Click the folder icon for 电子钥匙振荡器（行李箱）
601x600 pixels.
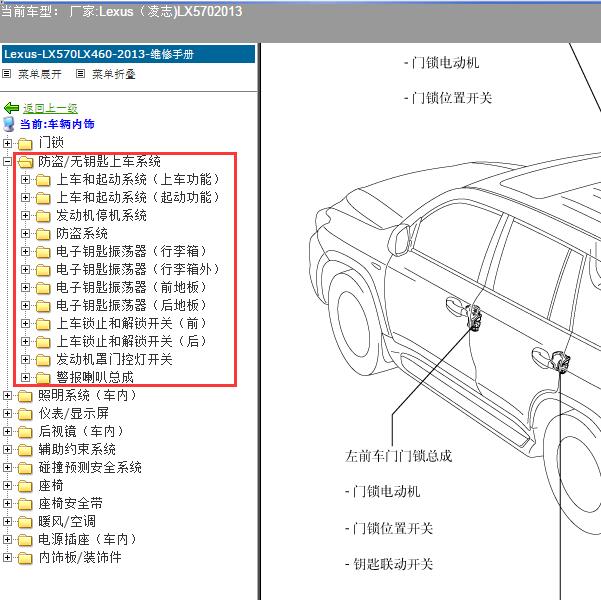[x=43, y=252]
